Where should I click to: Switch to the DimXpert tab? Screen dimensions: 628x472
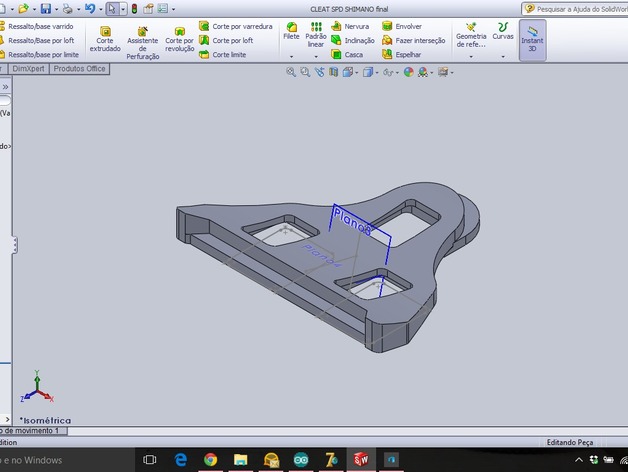point(28,69)
